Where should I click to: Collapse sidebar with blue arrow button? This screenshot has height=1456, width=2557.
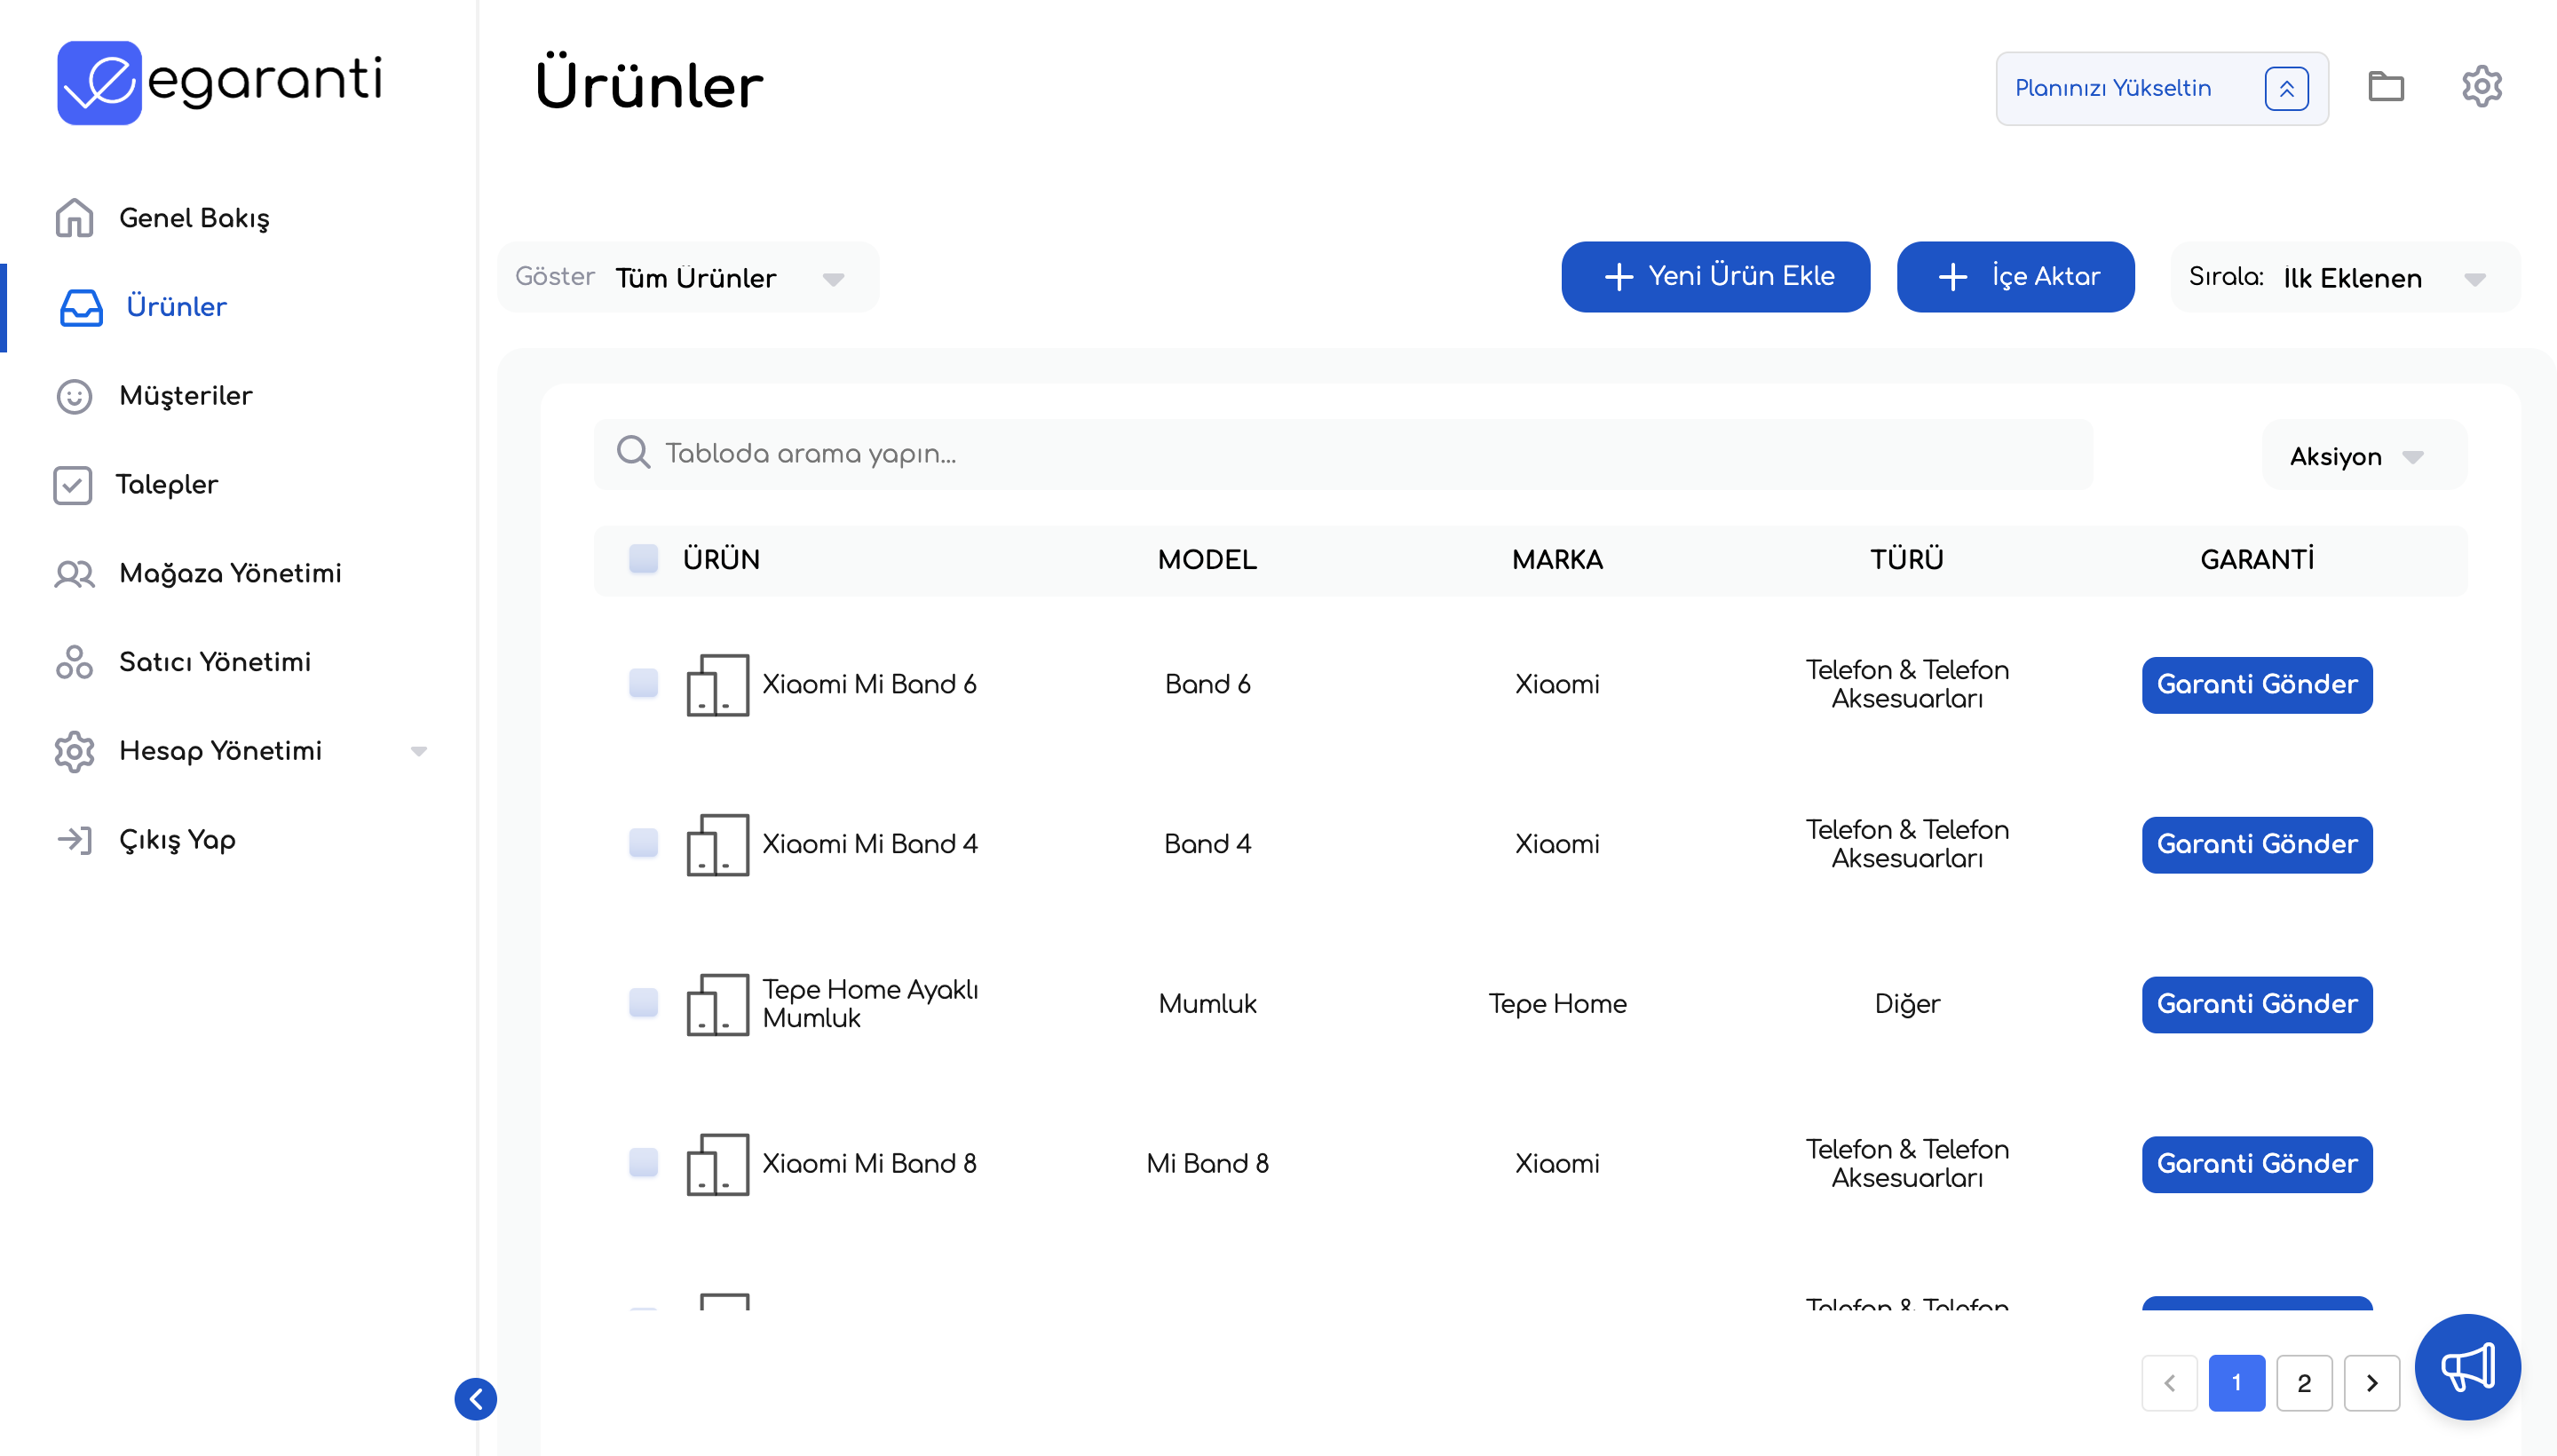476,1398
